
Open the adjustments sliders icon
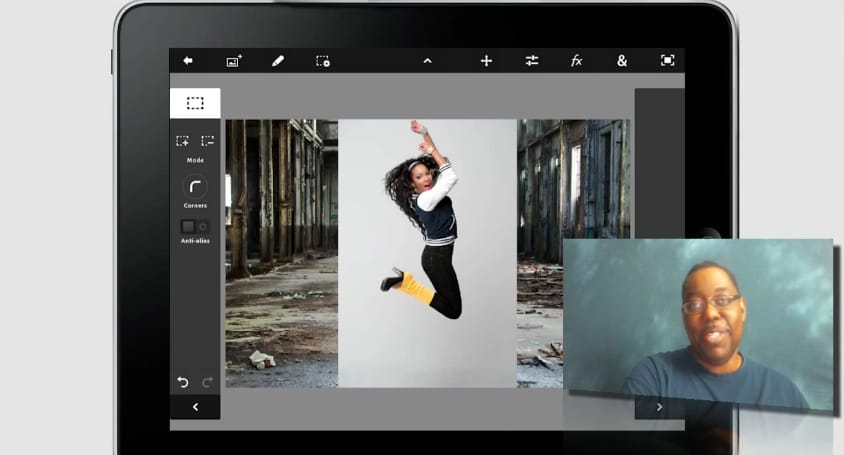(532, 61)
